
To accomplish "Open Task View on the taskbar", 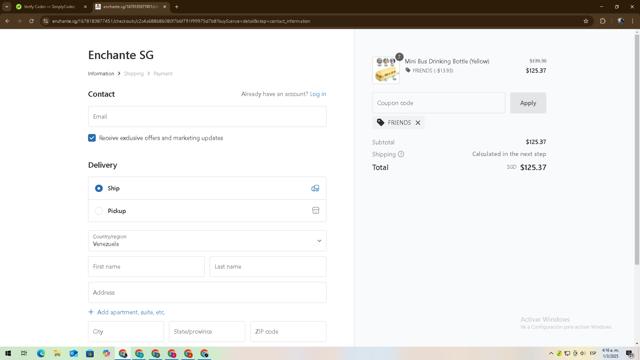I will click(24, 353).
